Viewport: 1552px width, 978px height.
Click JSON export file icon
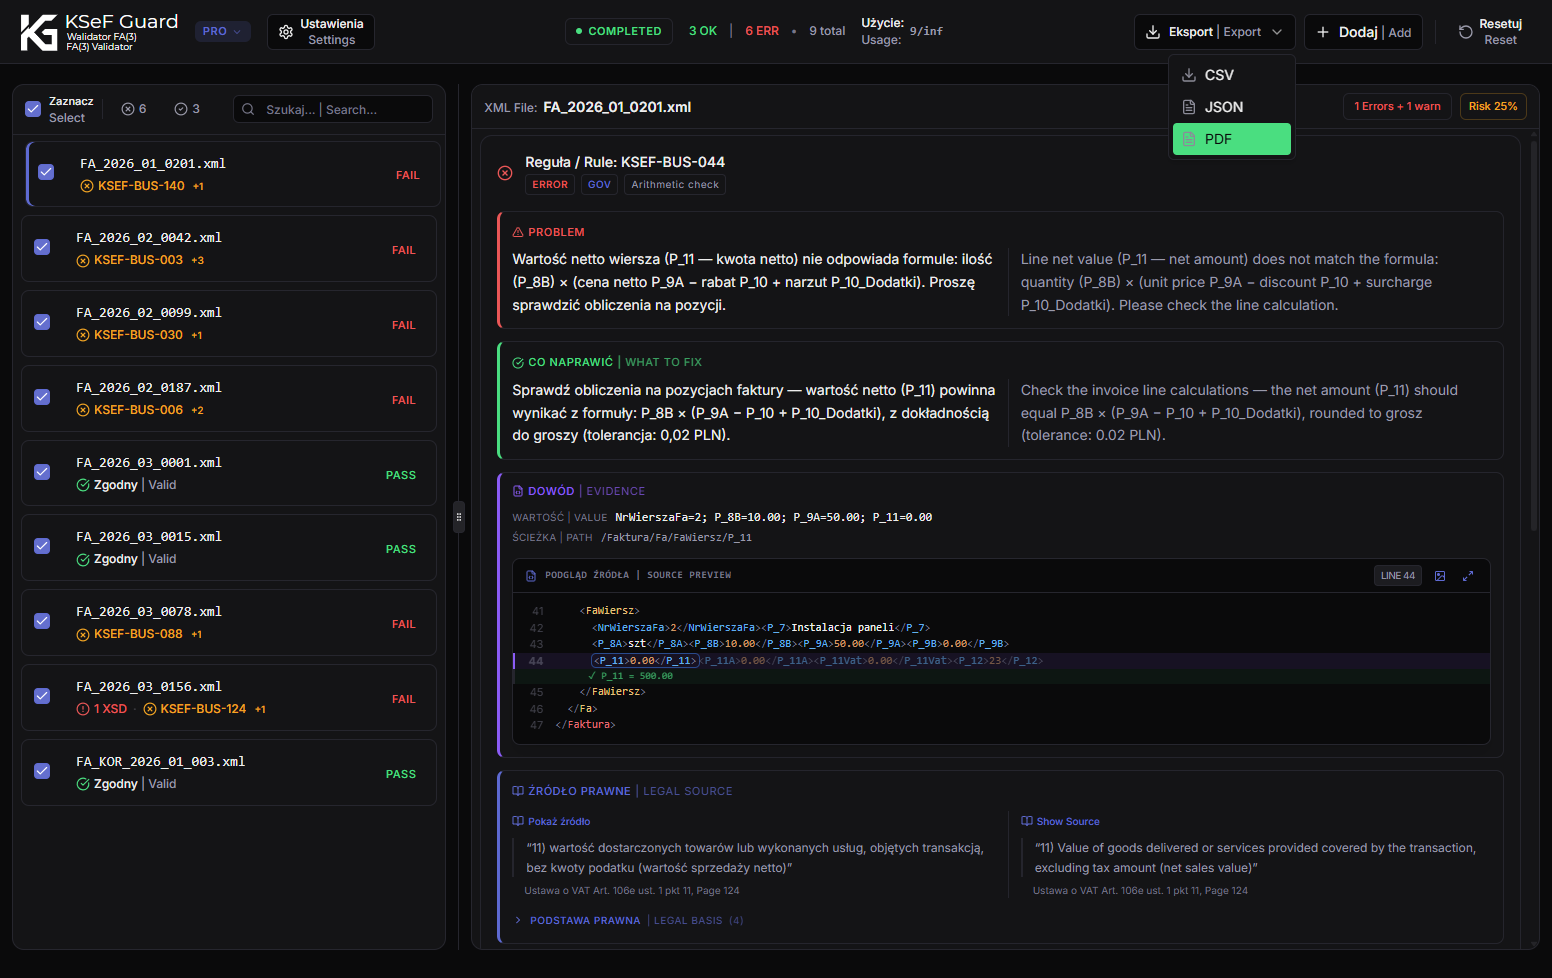click(x=1189, y=107)
